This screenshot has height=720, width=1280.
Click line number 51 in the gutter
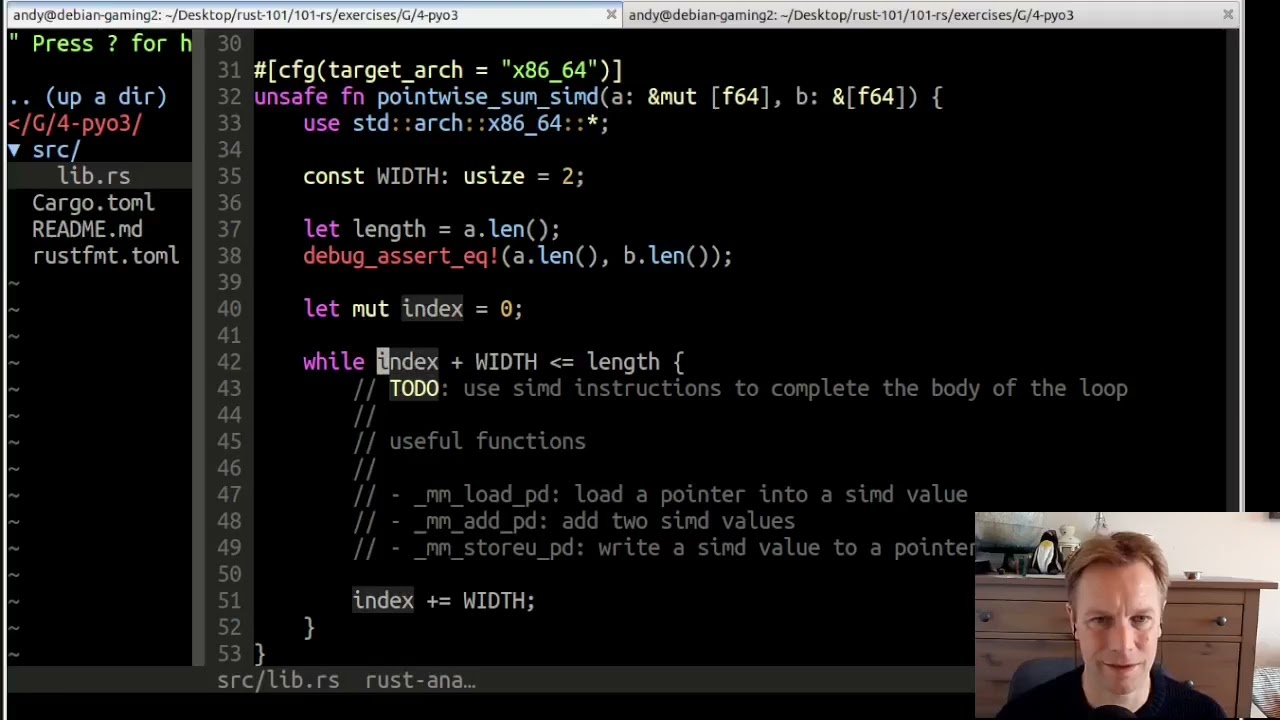[229, 601]
